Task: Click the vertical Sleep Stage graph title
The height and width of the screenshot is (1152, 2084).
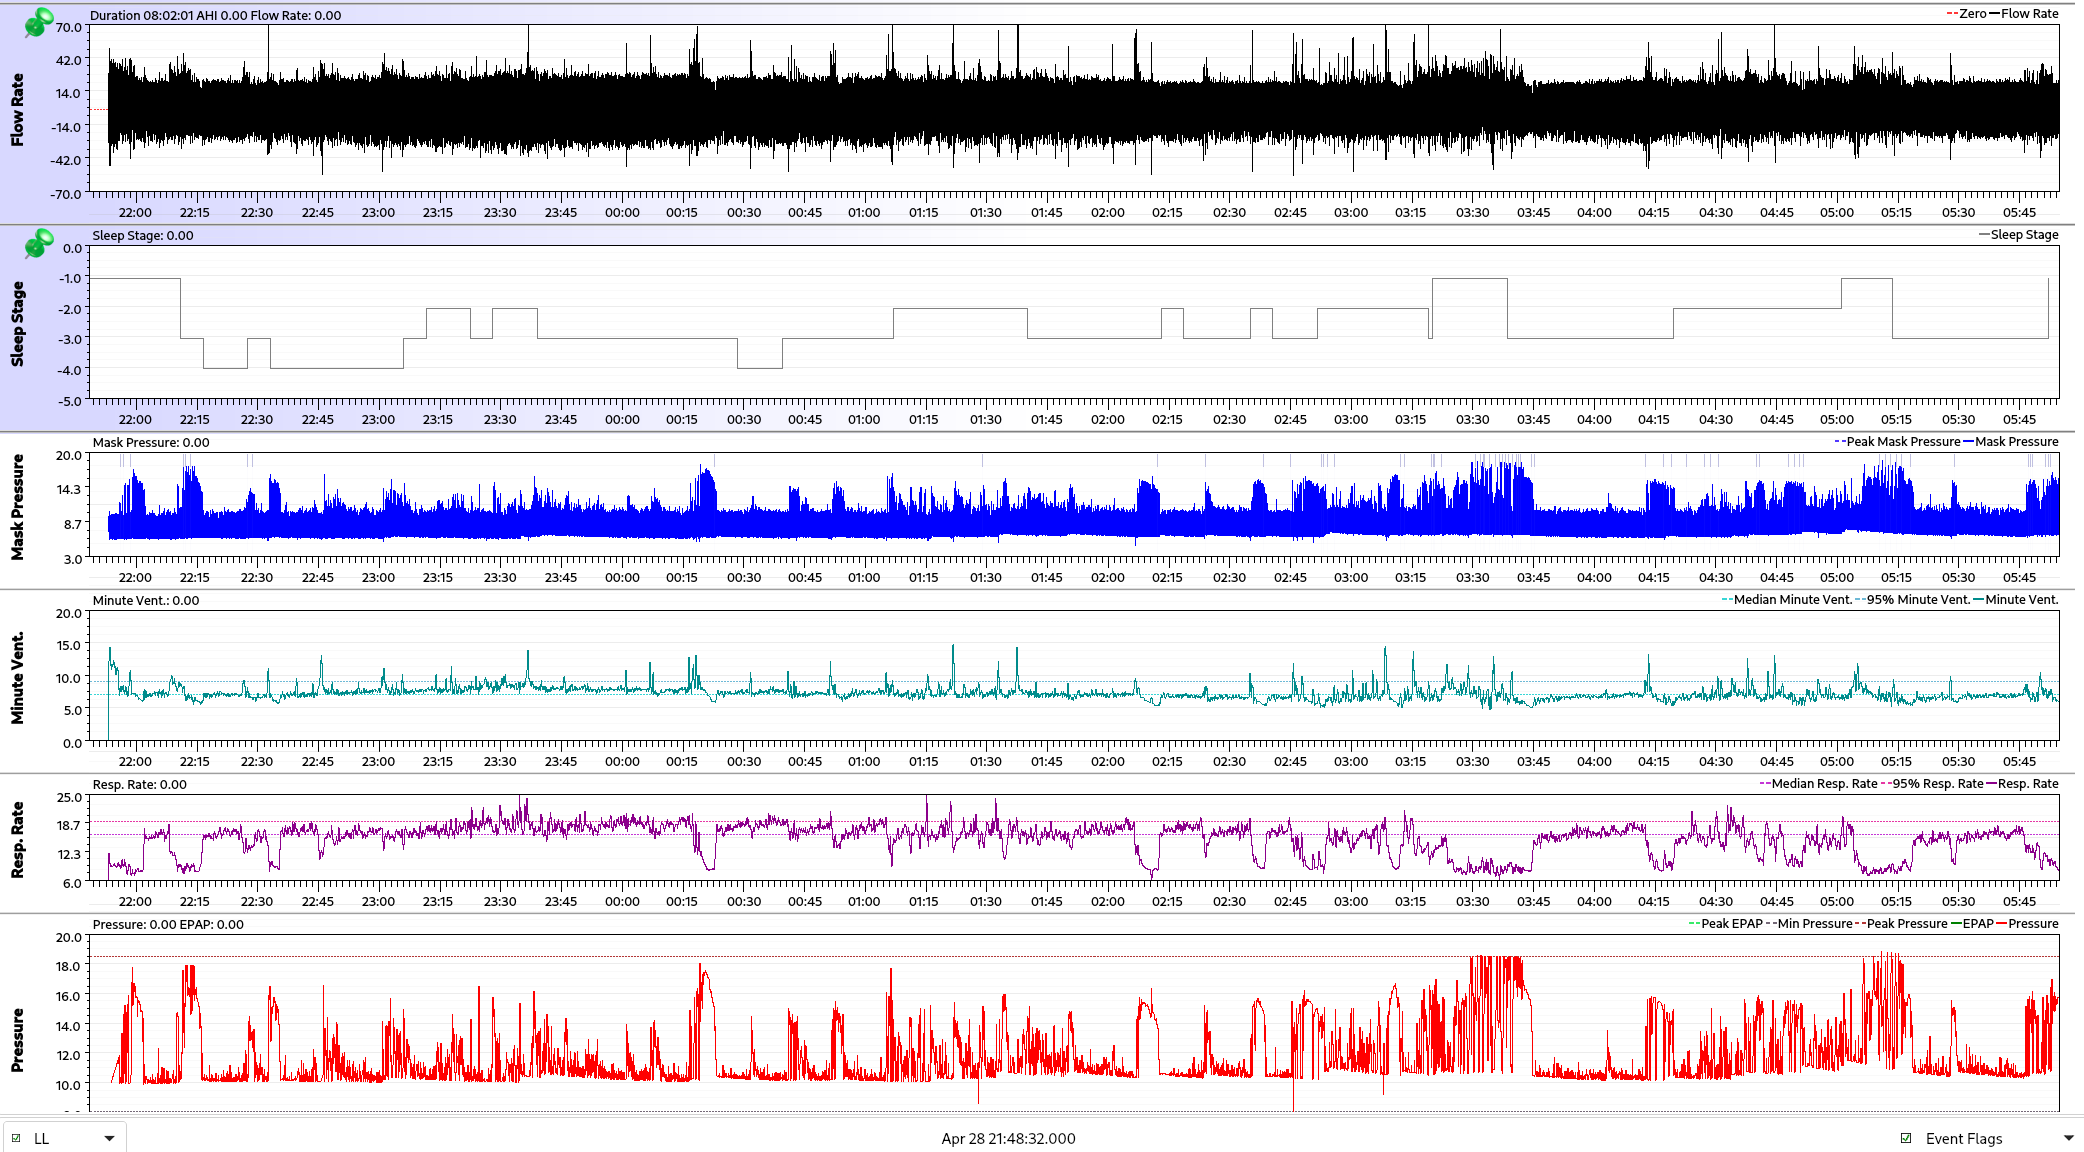Action: click(17, 324)
